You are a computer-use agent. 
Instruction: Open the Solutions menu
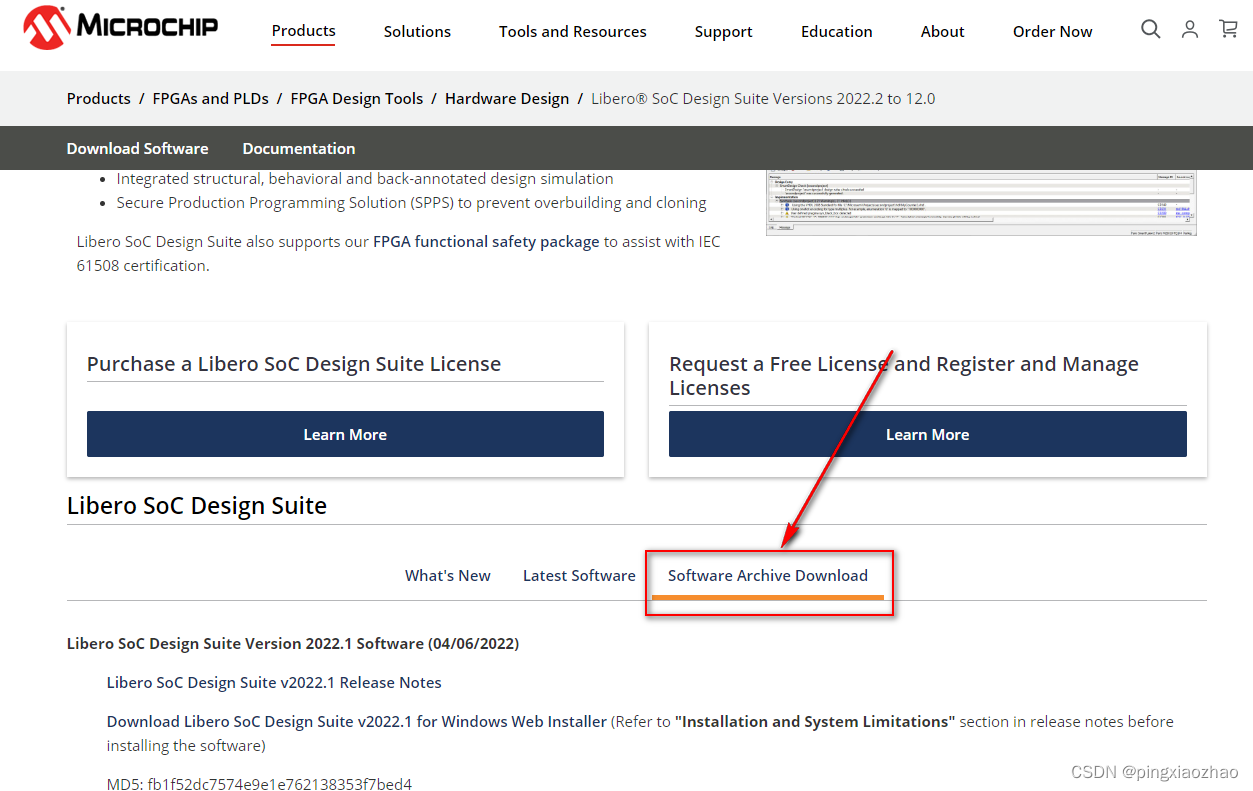pyautogui.click(x=417, y=32)
